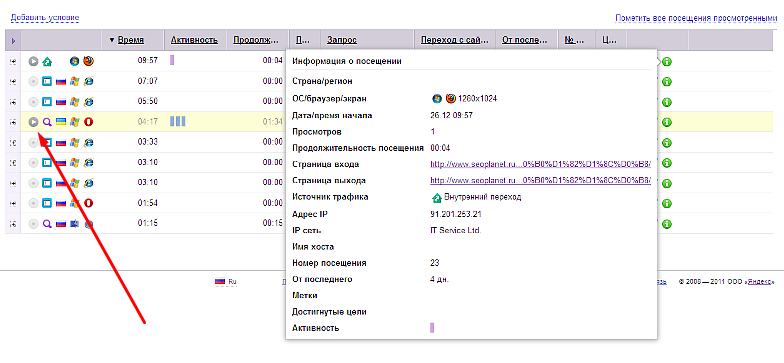Expand the 05:50 visit row details
The image size is (784, 363).
(x=13, y=102)
